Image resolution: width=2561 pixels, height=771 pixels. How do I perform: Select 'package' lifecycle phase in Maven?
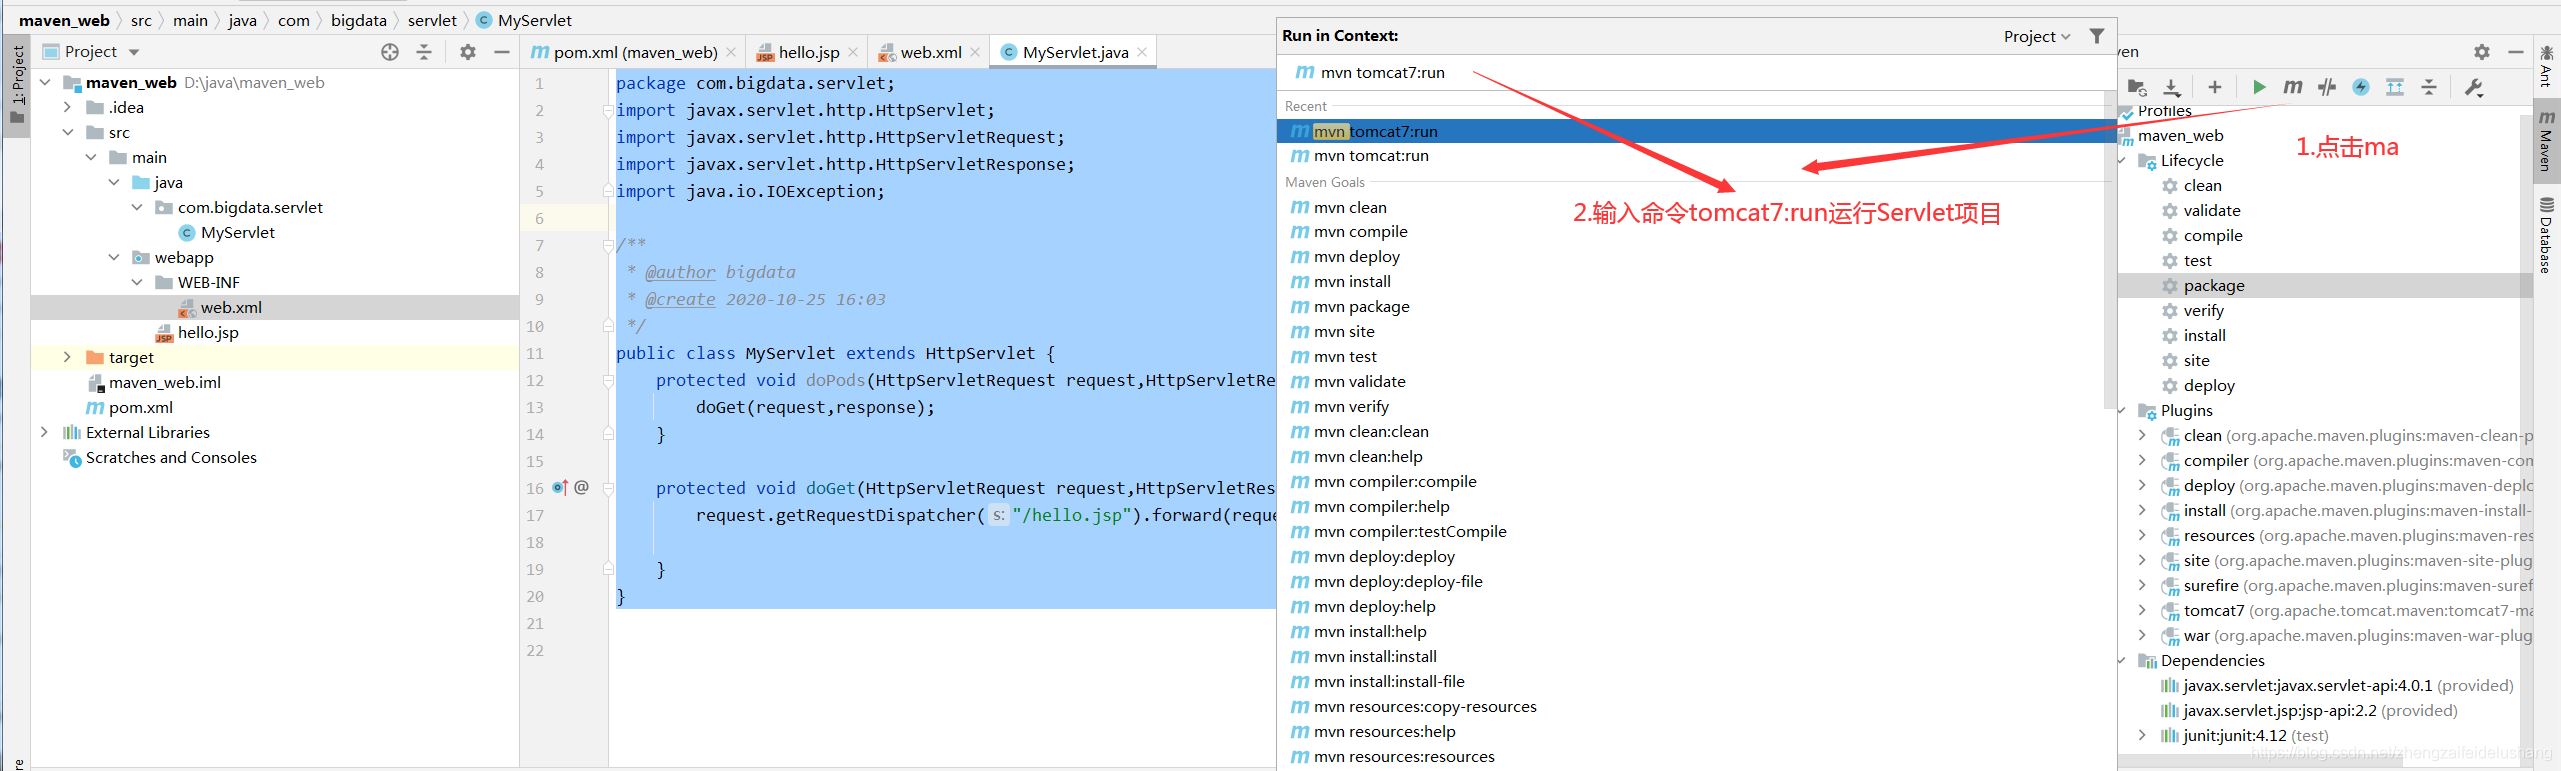tap(2214, 285)
